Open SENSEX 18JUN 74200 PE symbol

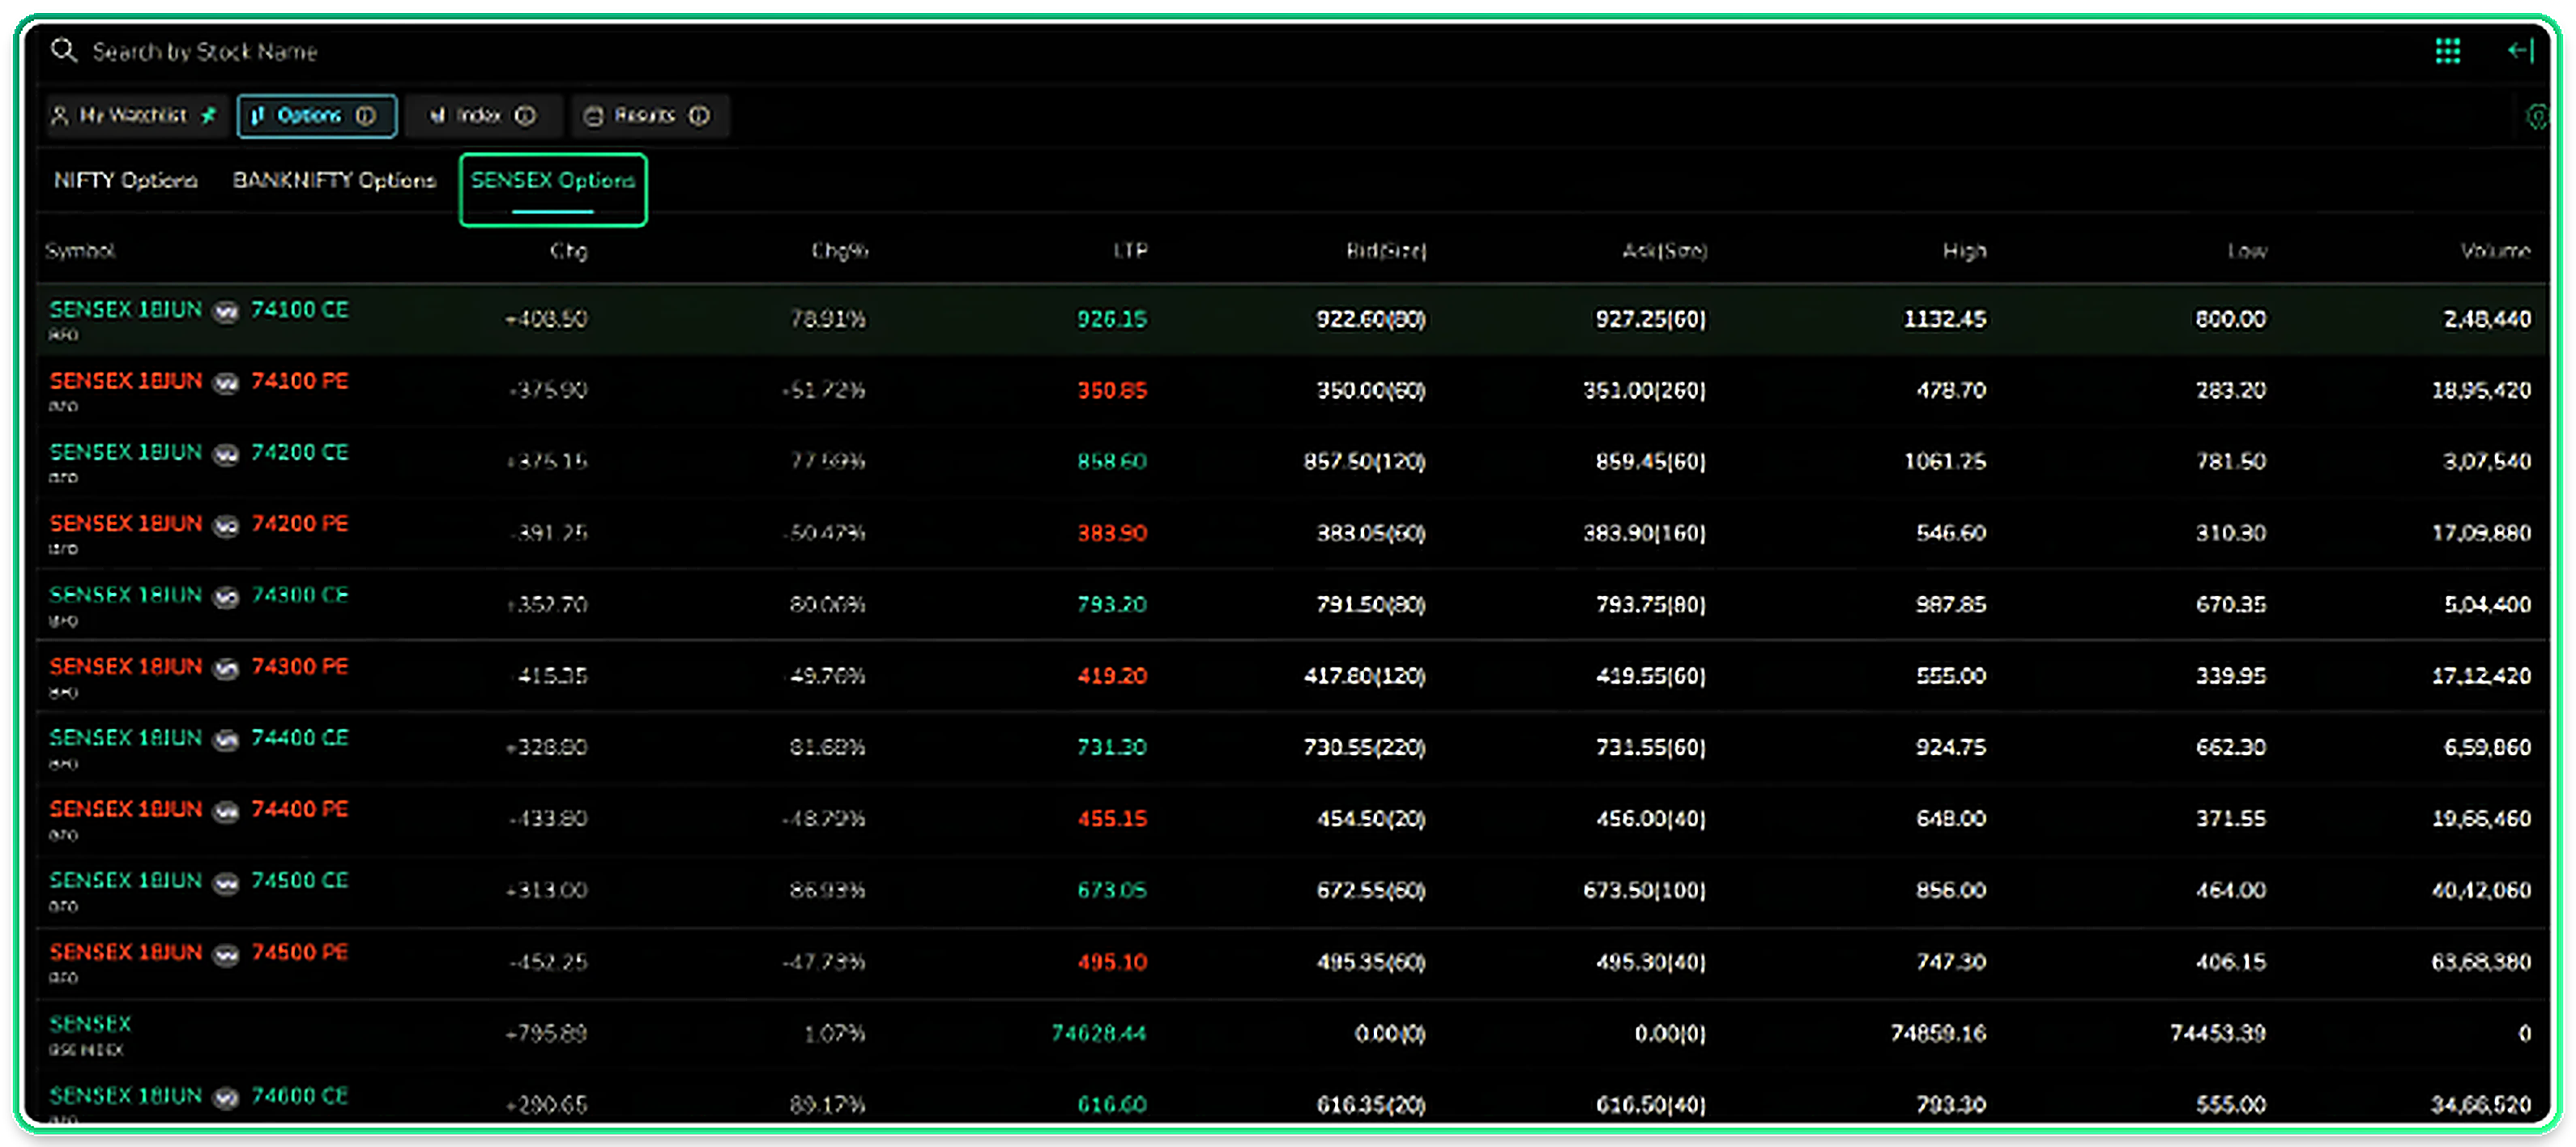[199, 524]
